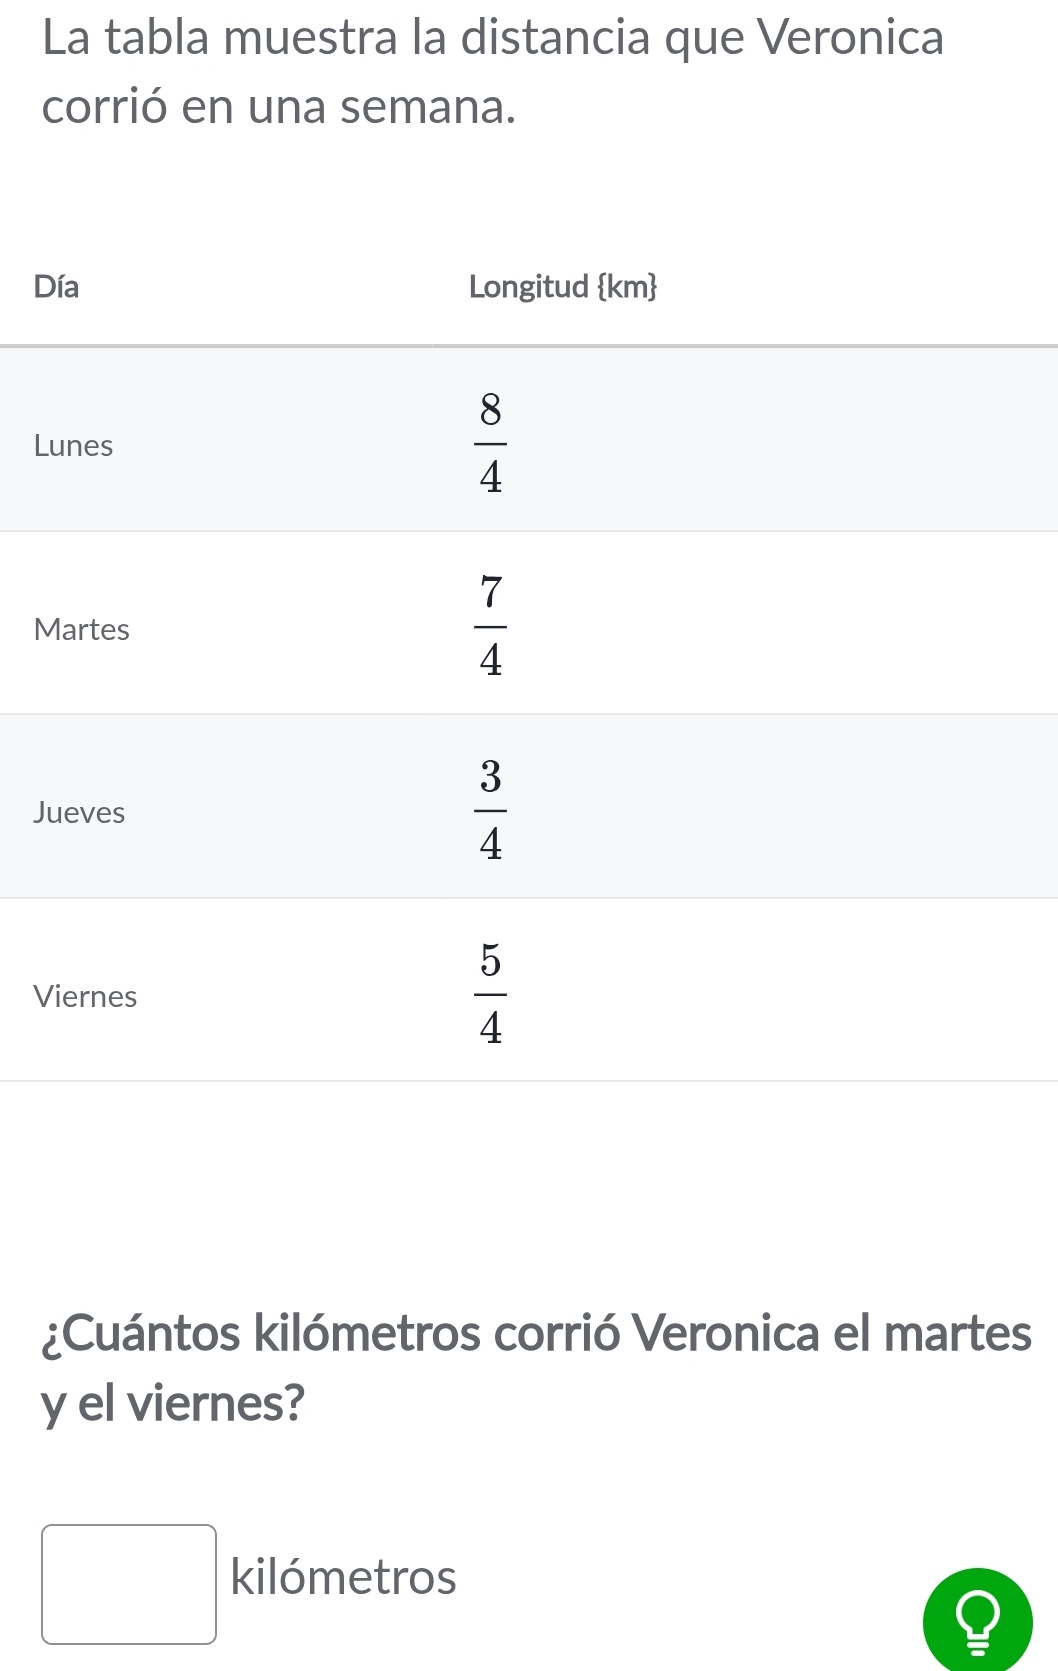Select the Día column header
The image size is (1058, 1671).
coord(56,287)
